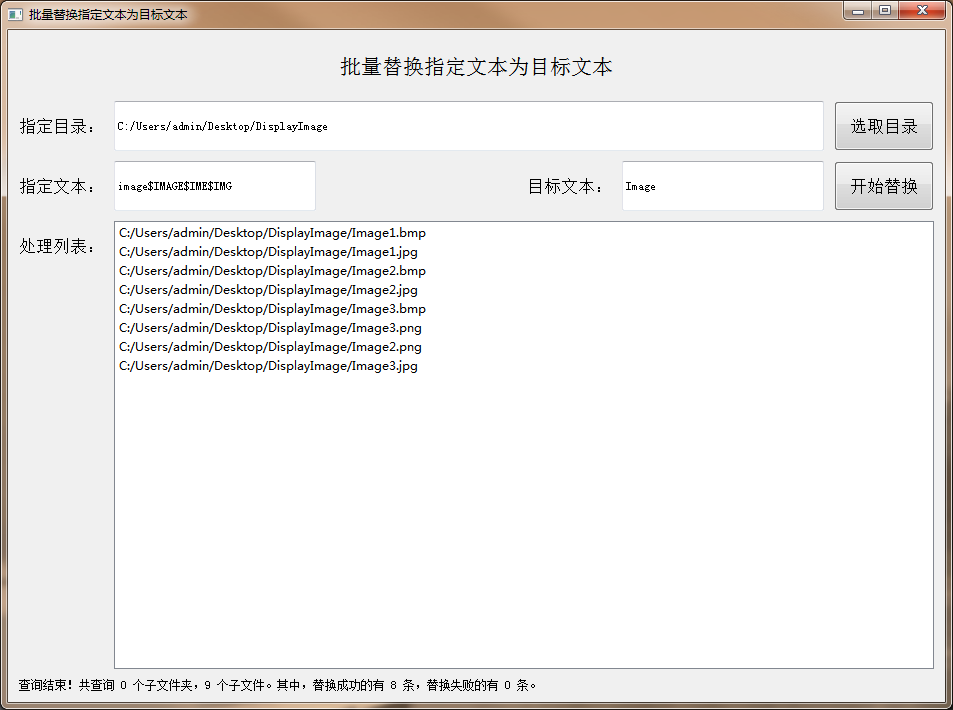Image resolution: width=953 pixels, height=710 pixels.
Task: Click the application icon in the title bar
Action: (x=13, y=11)
